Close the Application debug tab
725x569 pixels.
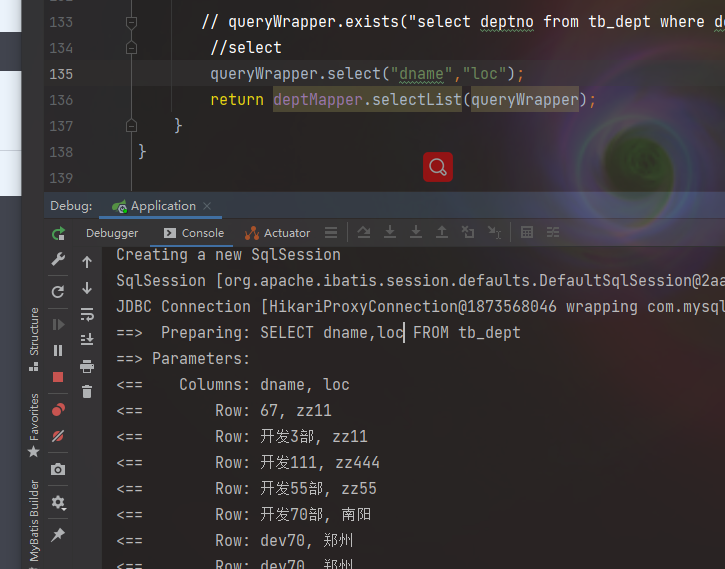coord(207,206)
